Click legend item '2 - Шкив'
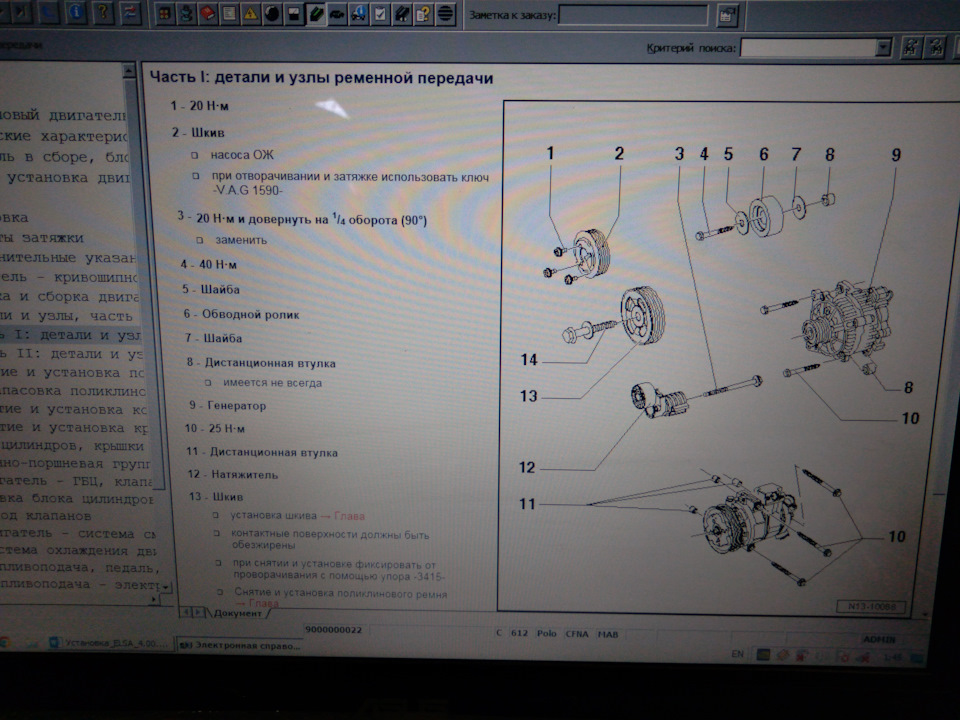Image resolution: width=960 pixels, height=720 pixels. pos(198,132)
